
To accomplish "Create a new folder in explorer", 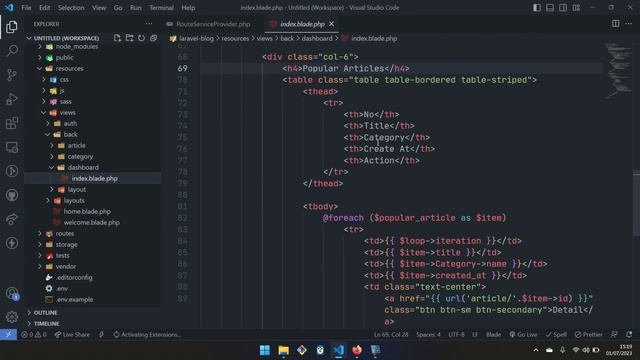I will coord(129,38).
